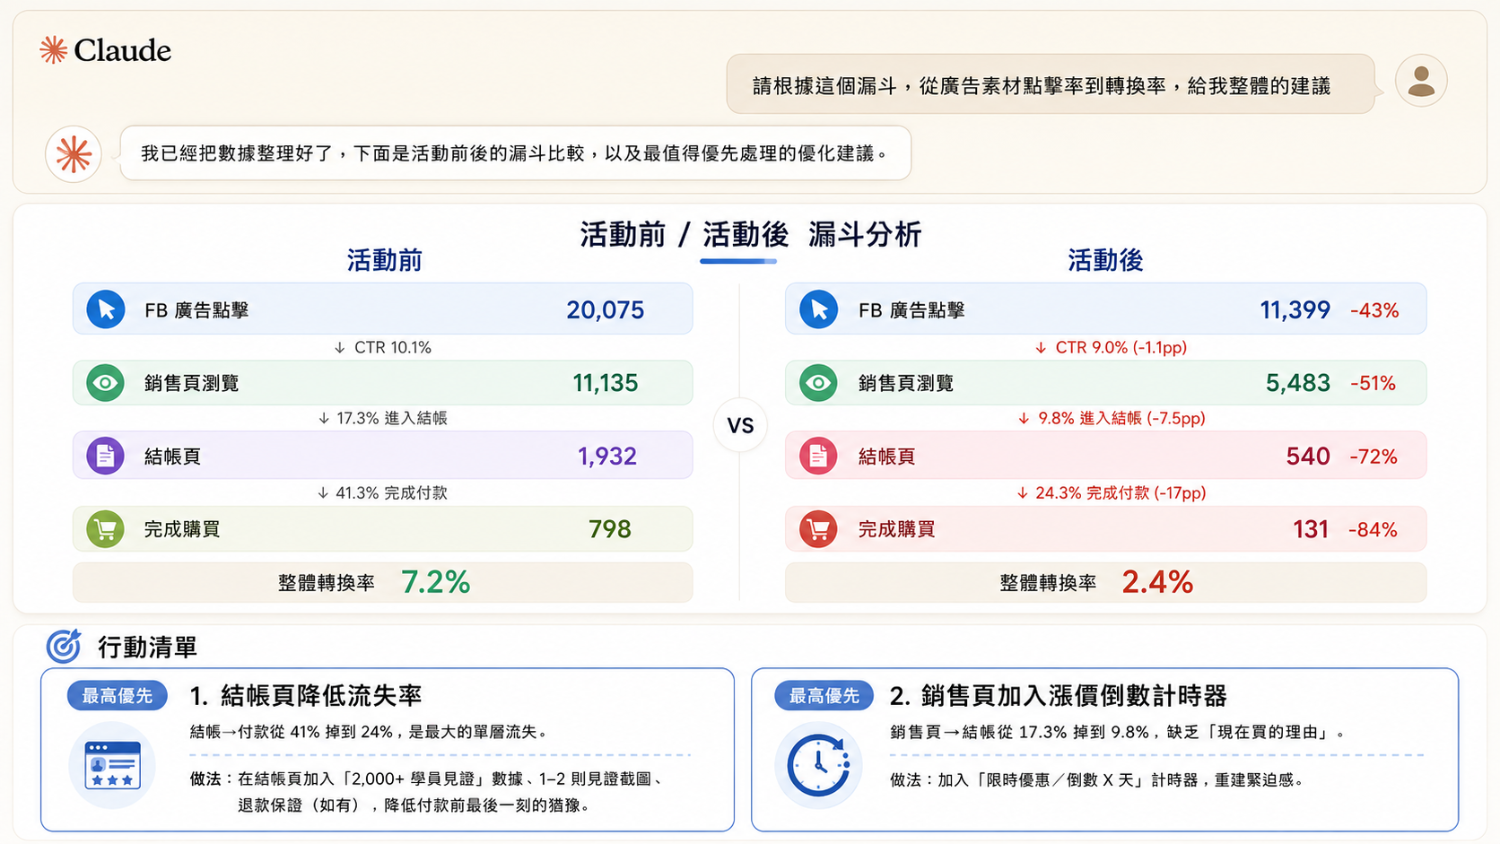Click the cursor icon in 活動後 FB 廣告點擊
The height and width of the screenshot is (844, 1500).
[819, 310]
